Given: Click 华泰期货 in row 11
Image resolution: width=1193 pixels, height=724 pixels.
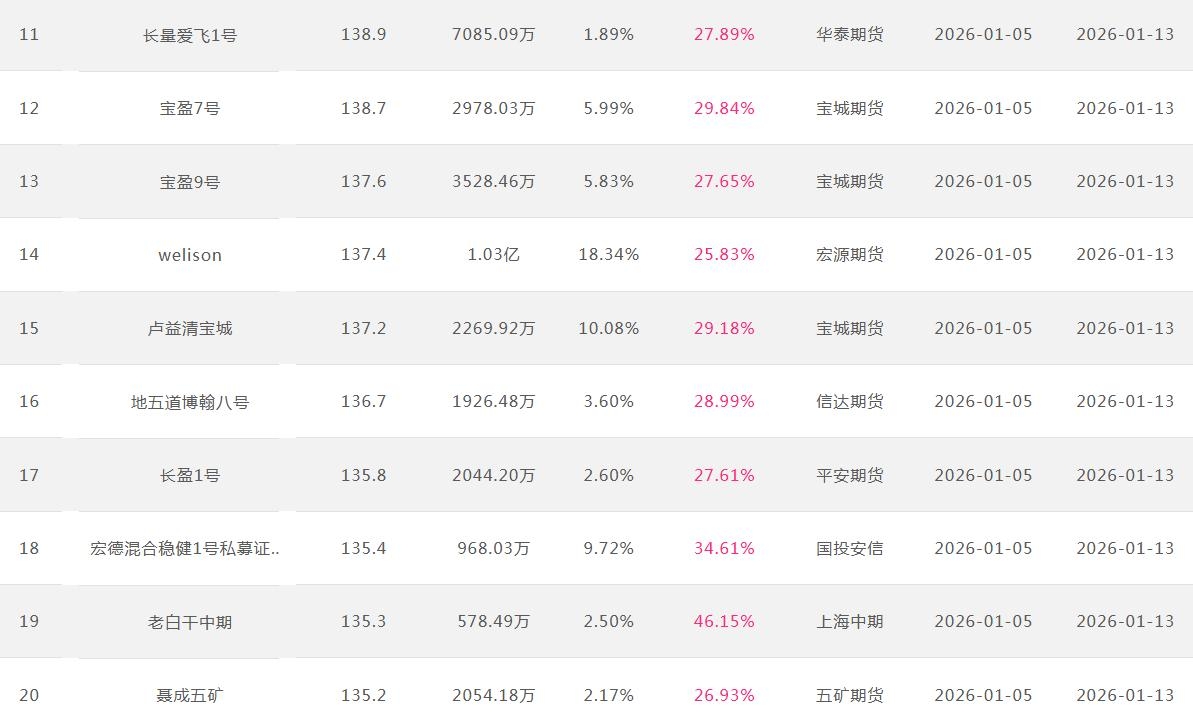Looking at the screenshot, I should (850, 35).
